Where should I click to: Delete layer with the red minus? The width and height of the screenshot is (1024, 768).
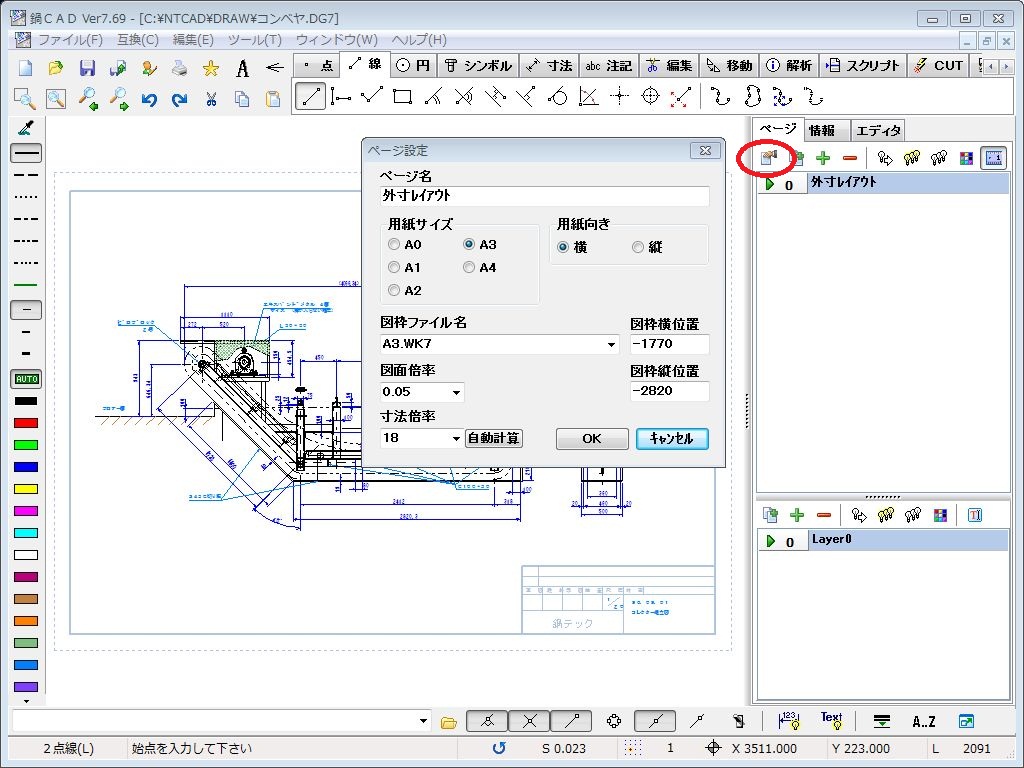824,515
